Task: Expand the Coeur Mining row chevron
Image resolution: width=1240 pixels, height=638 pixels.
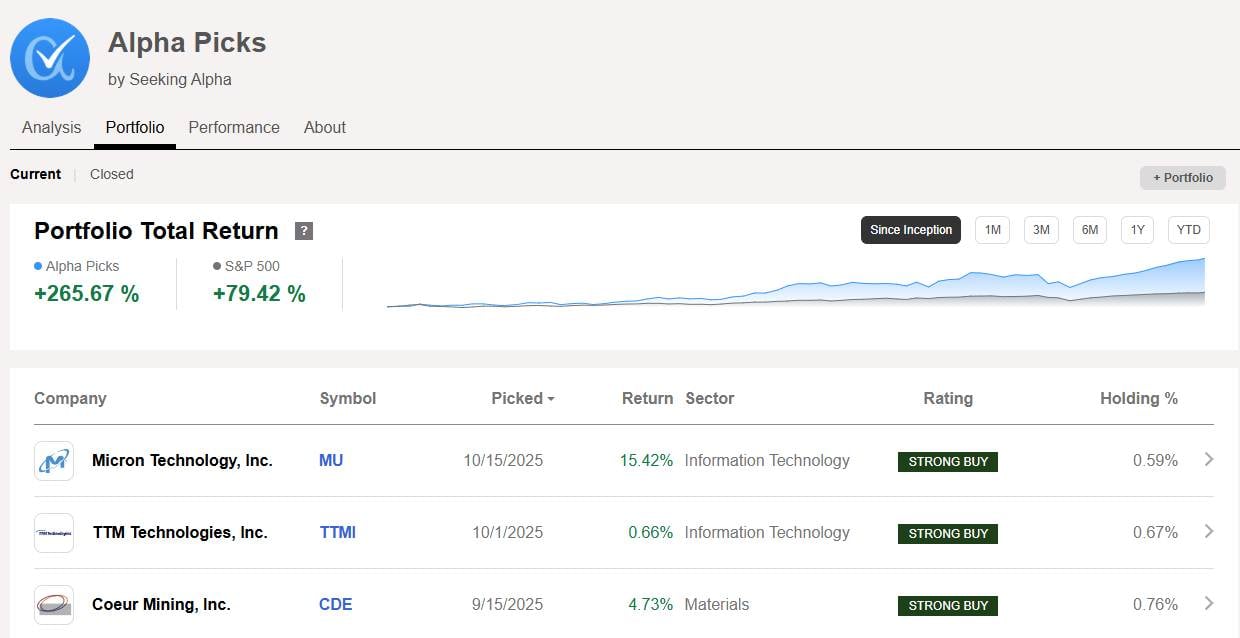Action: (x=1209, y=604)
